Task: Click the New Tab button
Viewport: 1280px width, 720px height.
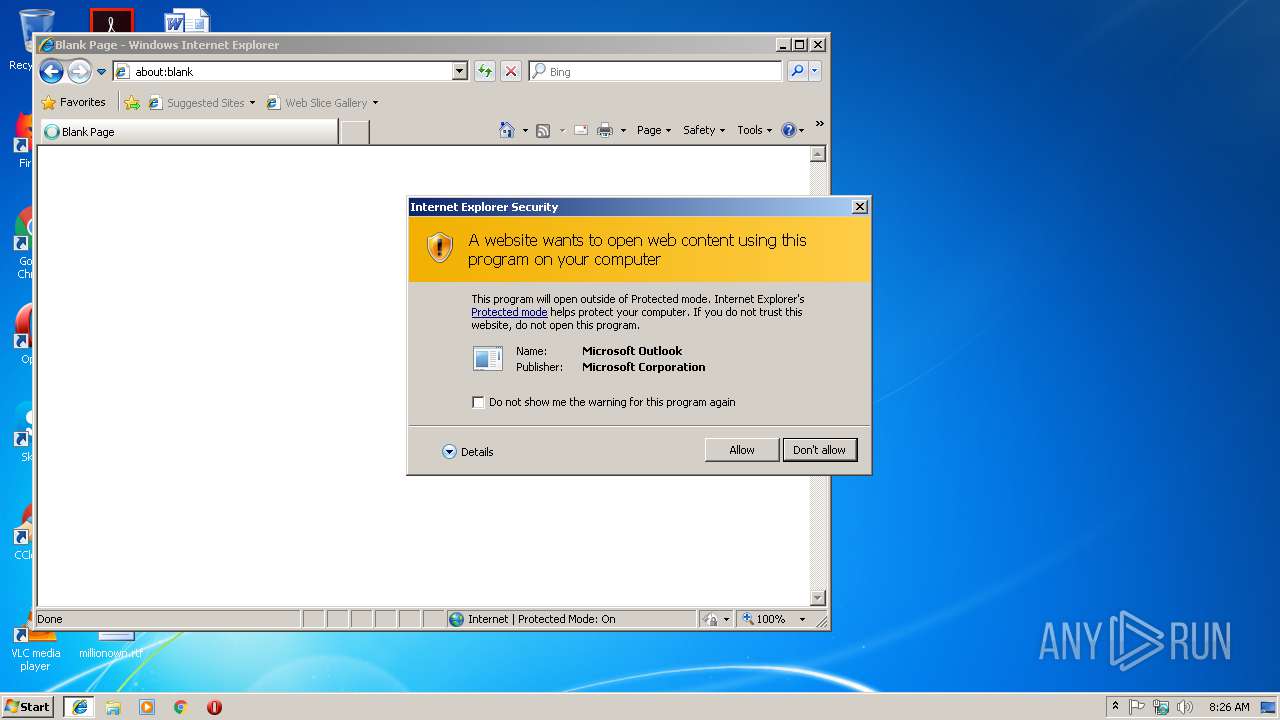Action: click(x=354, y=131)
